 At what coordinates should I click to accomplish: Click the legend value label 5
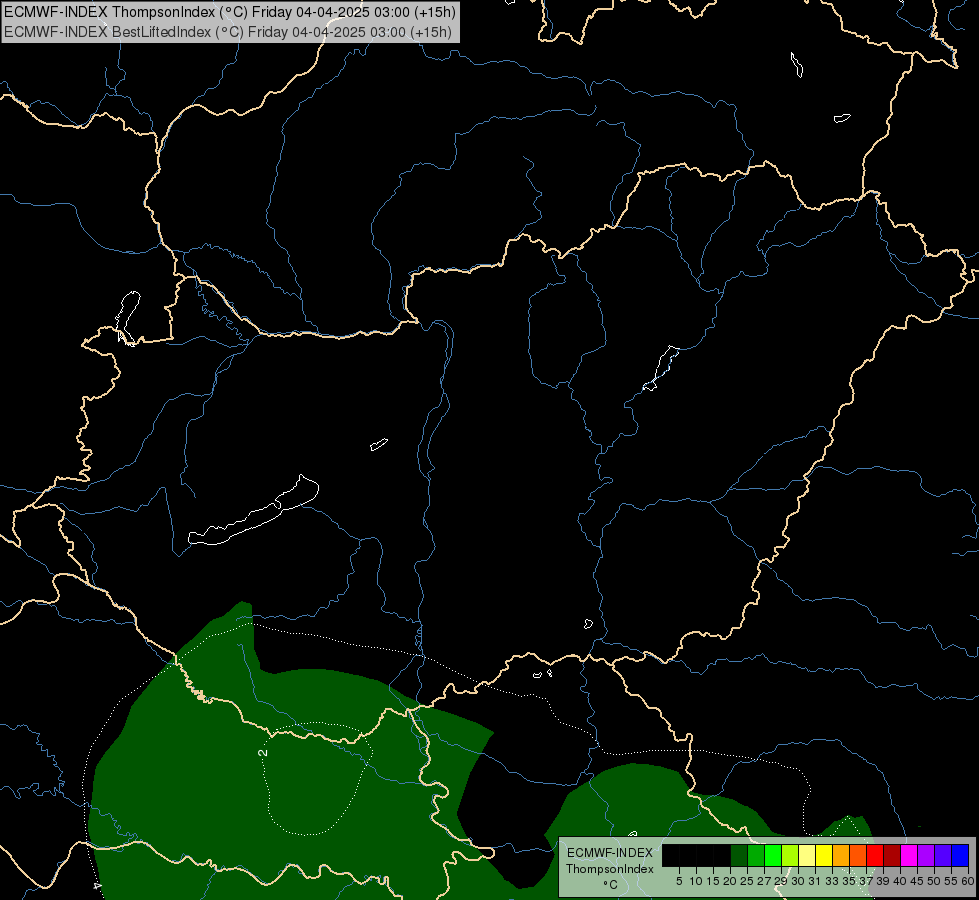click(x=679, y=881)
